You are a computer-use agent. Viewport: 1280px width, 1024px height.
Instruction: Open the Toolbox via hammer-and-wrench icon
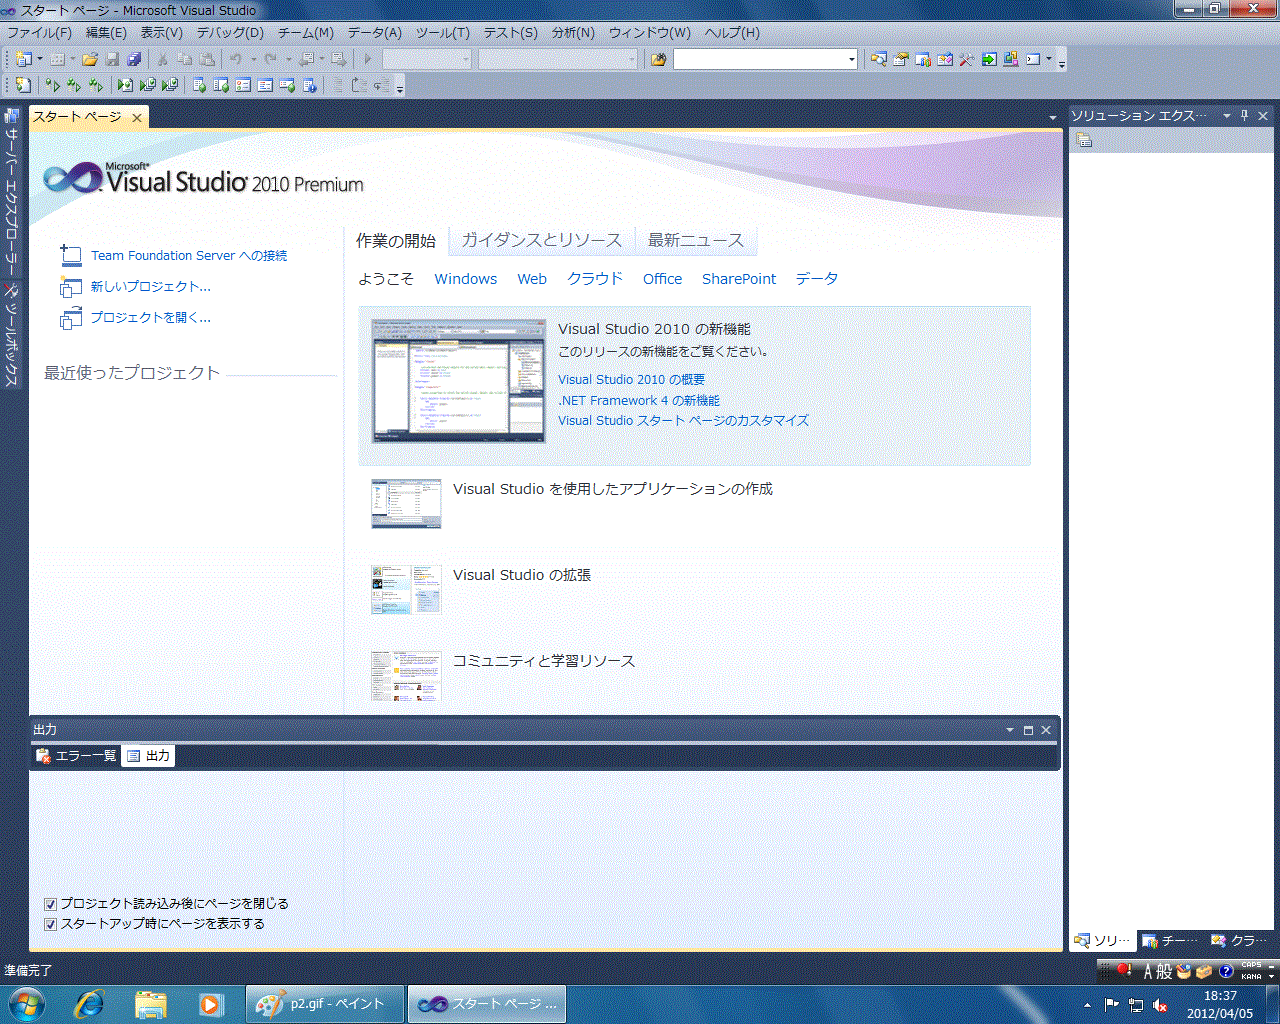pyautogui.click(x=967, y=60)
